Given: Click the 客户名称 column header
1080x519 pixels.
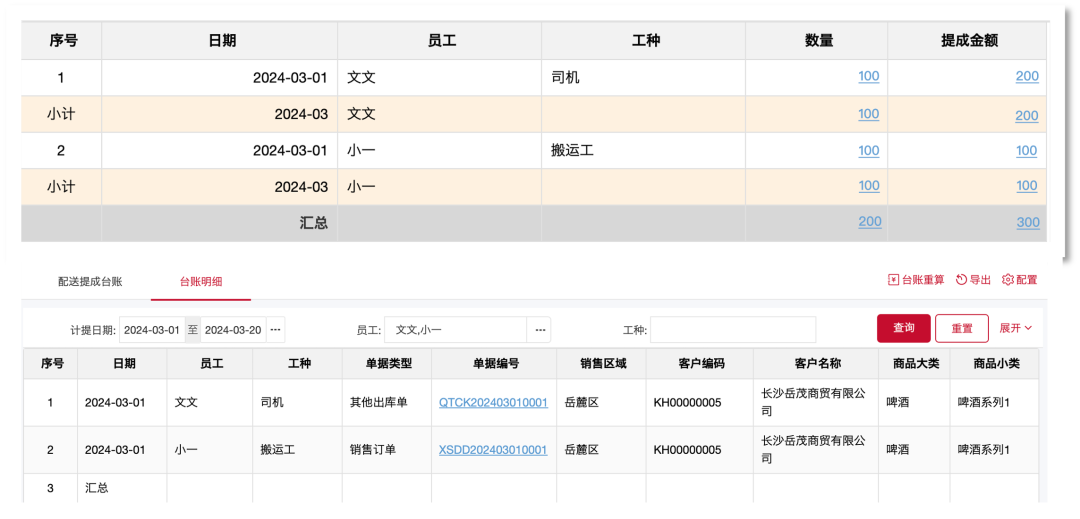Looking at the screenshot, I should pyautogui.click(x=816, y=363).
